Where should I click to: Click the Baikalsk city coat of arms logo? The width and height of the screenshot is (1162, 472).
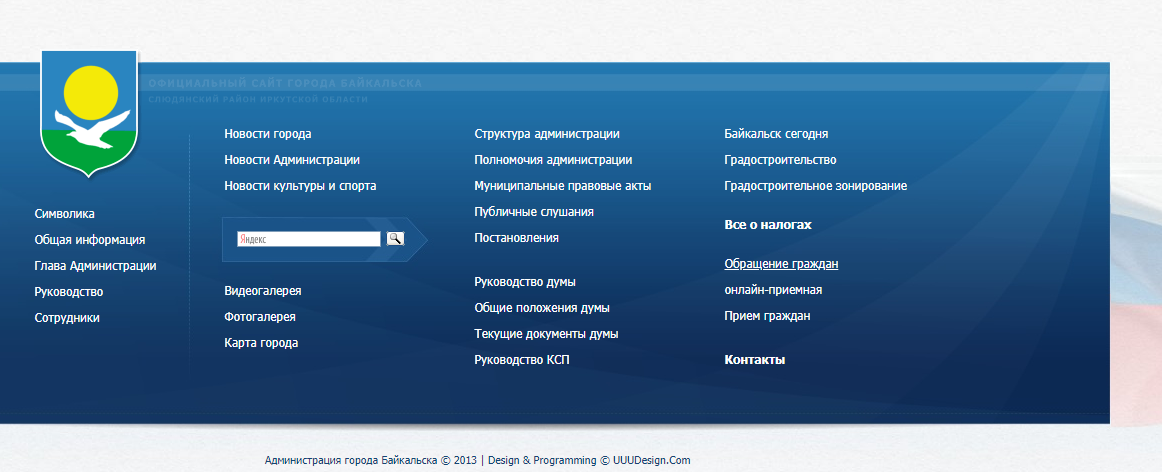click(89, 115)
